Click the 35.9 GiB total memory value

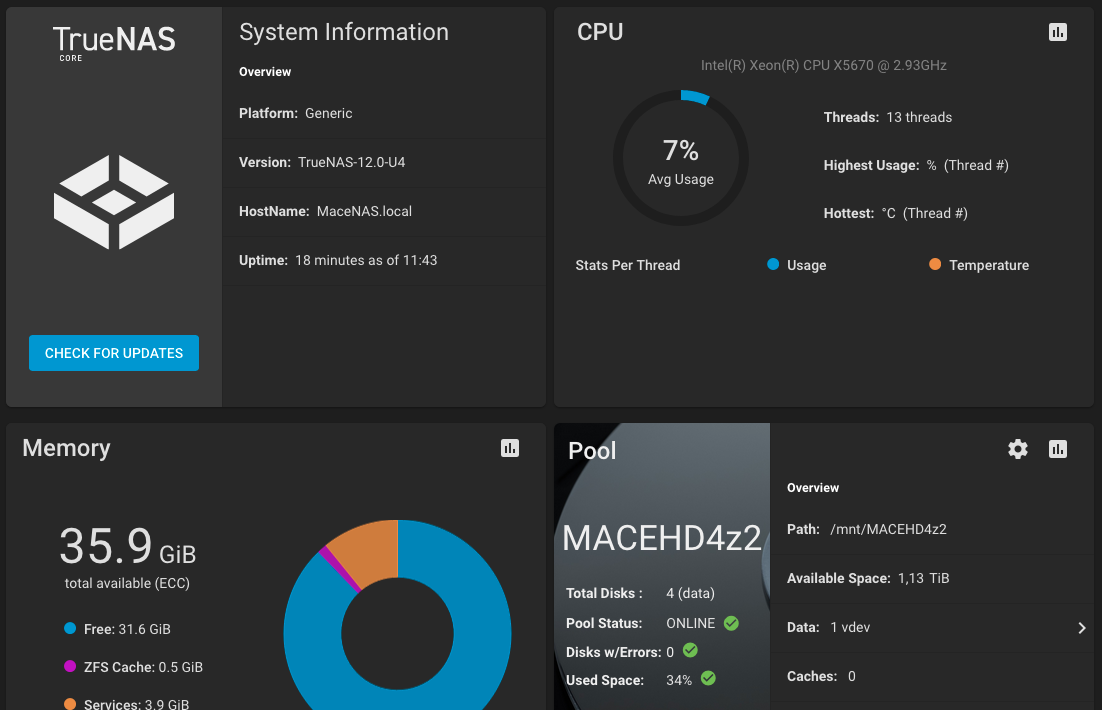tap(127, 546)
